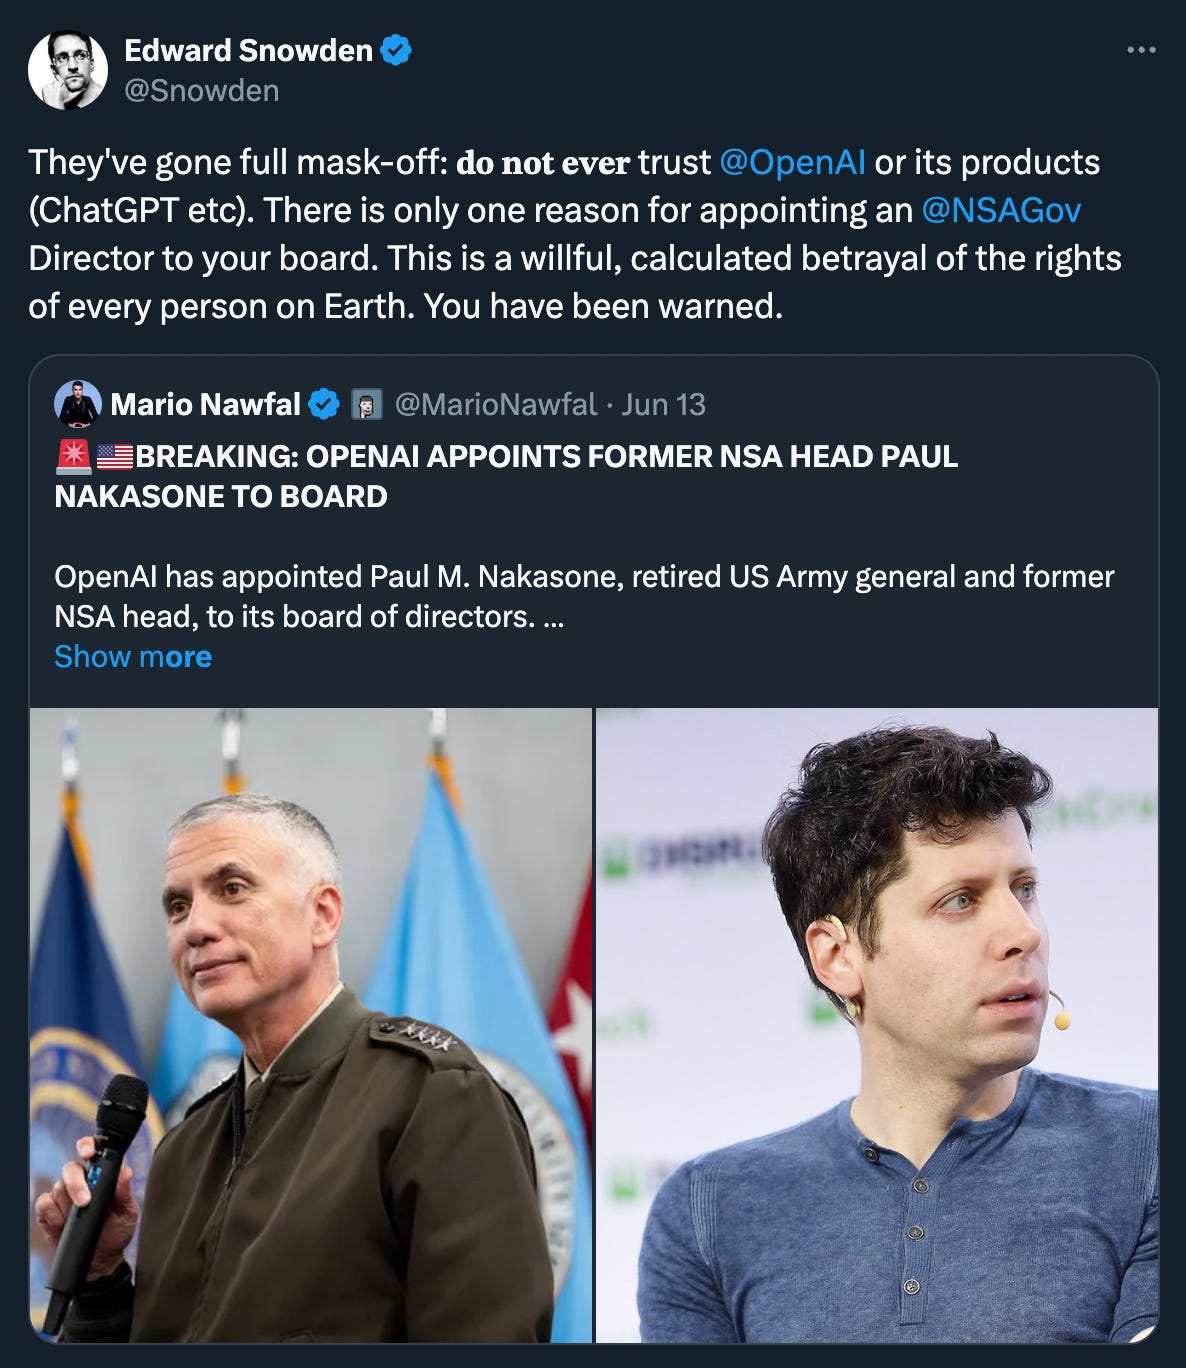This screenshot has width=1186, height=1368.
Task: Open the Edward Snowden display name
Action: tap(248, 50)
